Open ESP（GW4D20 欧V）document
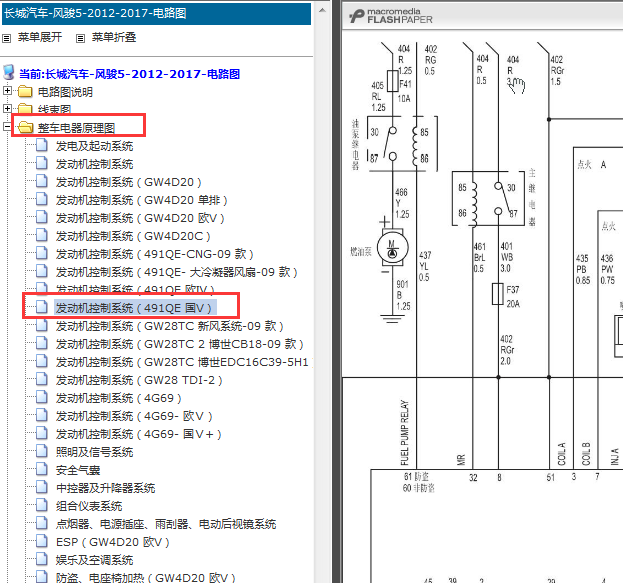Screen dimensions: 623x583 [113, 542]
